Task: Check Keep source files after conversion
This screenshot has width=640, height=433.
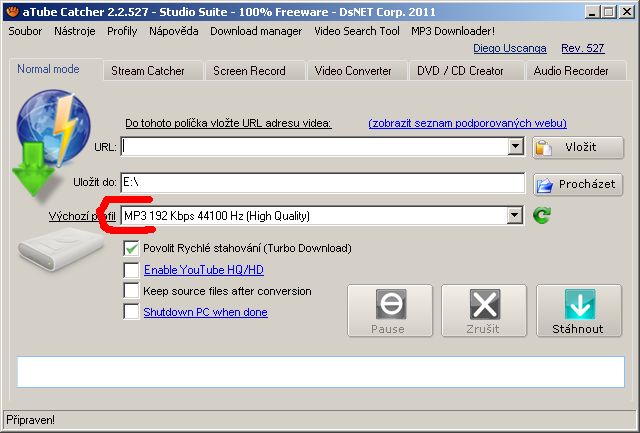Action: click(131, 291)
